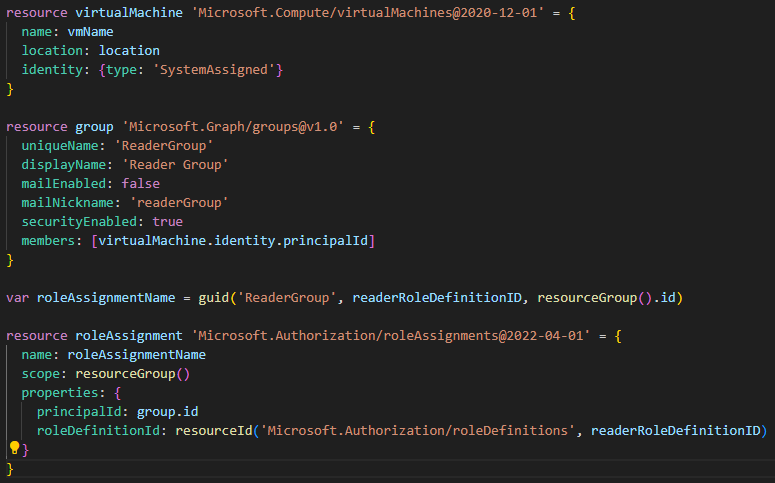Click the 'scope' property key
Viewport: 775px width, 483px height.
[x=41, y=374]
